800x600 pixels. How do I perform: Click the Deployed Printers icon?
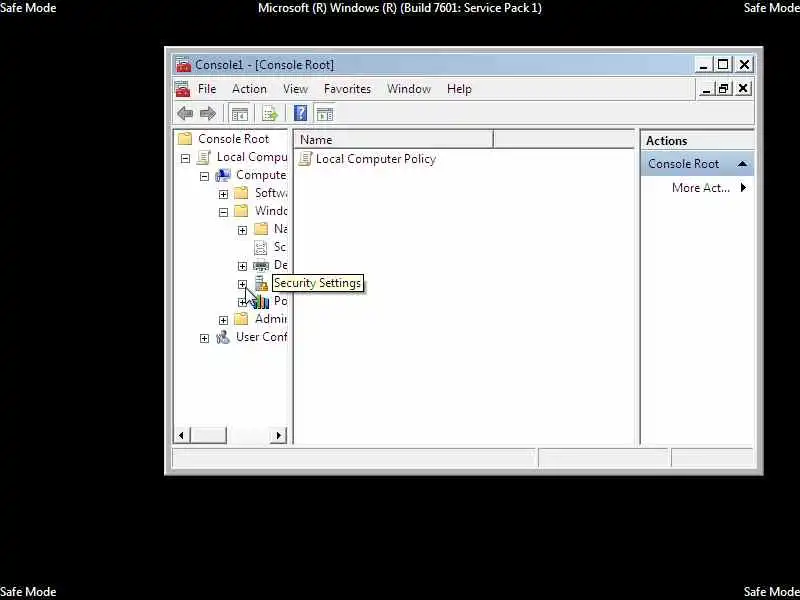(261, 265)
